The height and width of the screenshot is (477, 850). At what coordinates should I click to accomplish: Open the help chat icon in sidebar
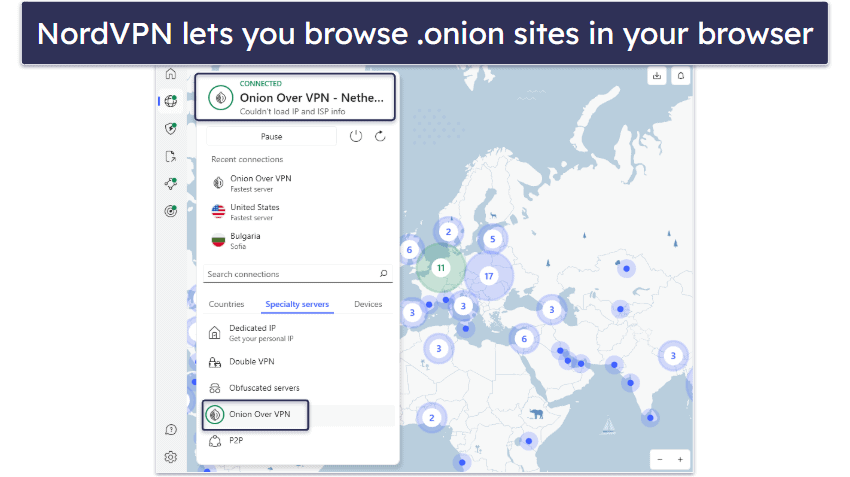[x=171, y=430]
